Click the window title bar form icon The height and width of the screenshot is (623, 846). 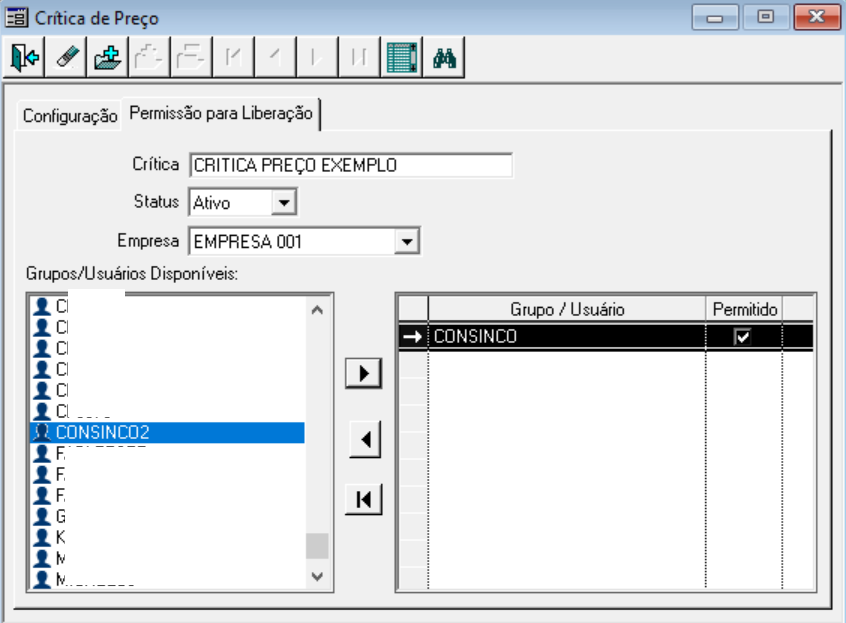[x=16, y=18]
